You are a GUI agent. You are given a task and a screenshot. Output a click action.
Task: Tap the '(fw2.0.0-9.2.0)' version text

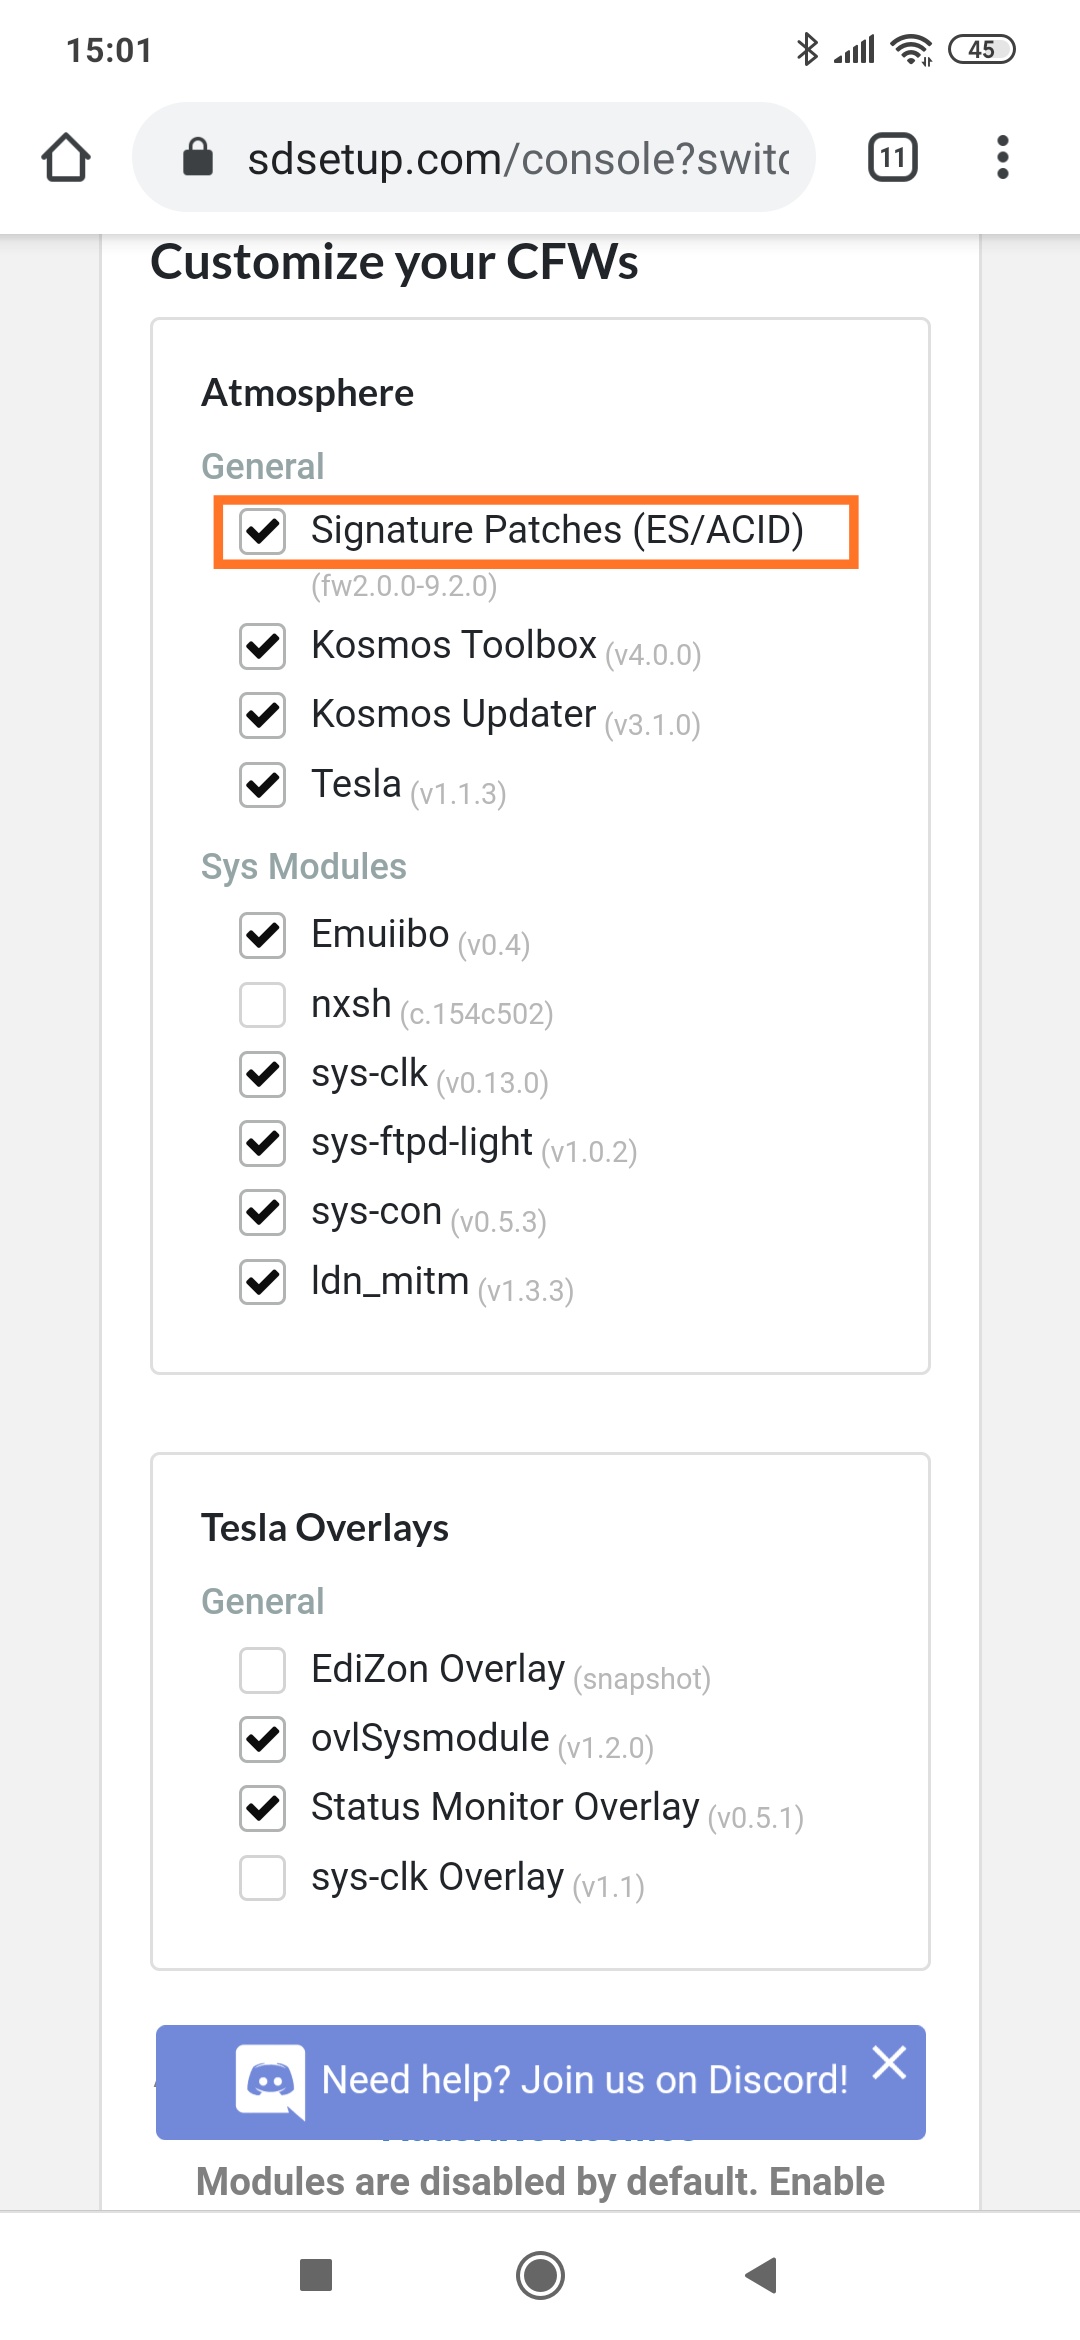pyautogui.click(x=404, y=586)
